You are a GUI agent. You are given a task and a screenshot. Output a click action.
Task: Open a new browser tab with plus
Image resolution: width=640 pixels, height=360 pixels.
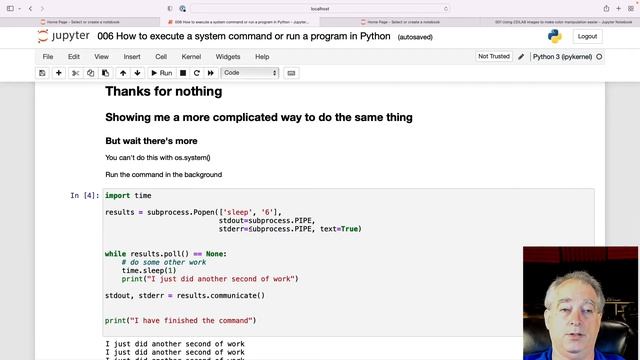point(619,8)
